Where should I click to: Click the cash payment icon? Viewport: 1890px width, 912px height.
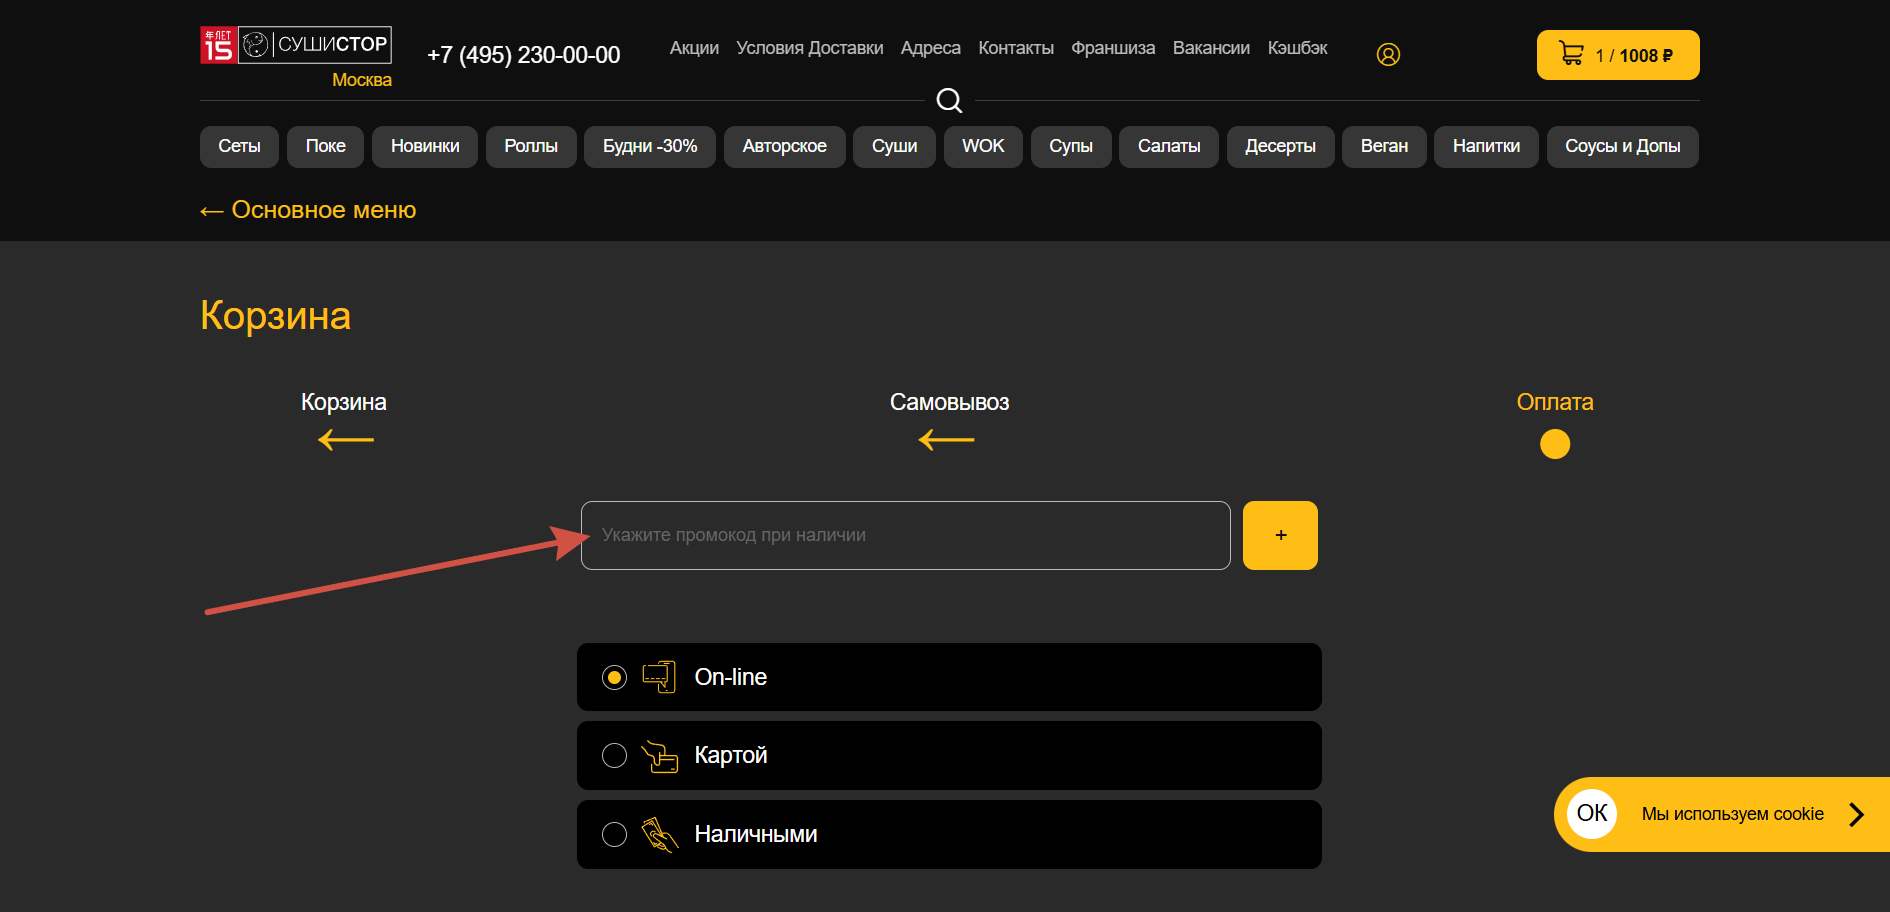659,834
